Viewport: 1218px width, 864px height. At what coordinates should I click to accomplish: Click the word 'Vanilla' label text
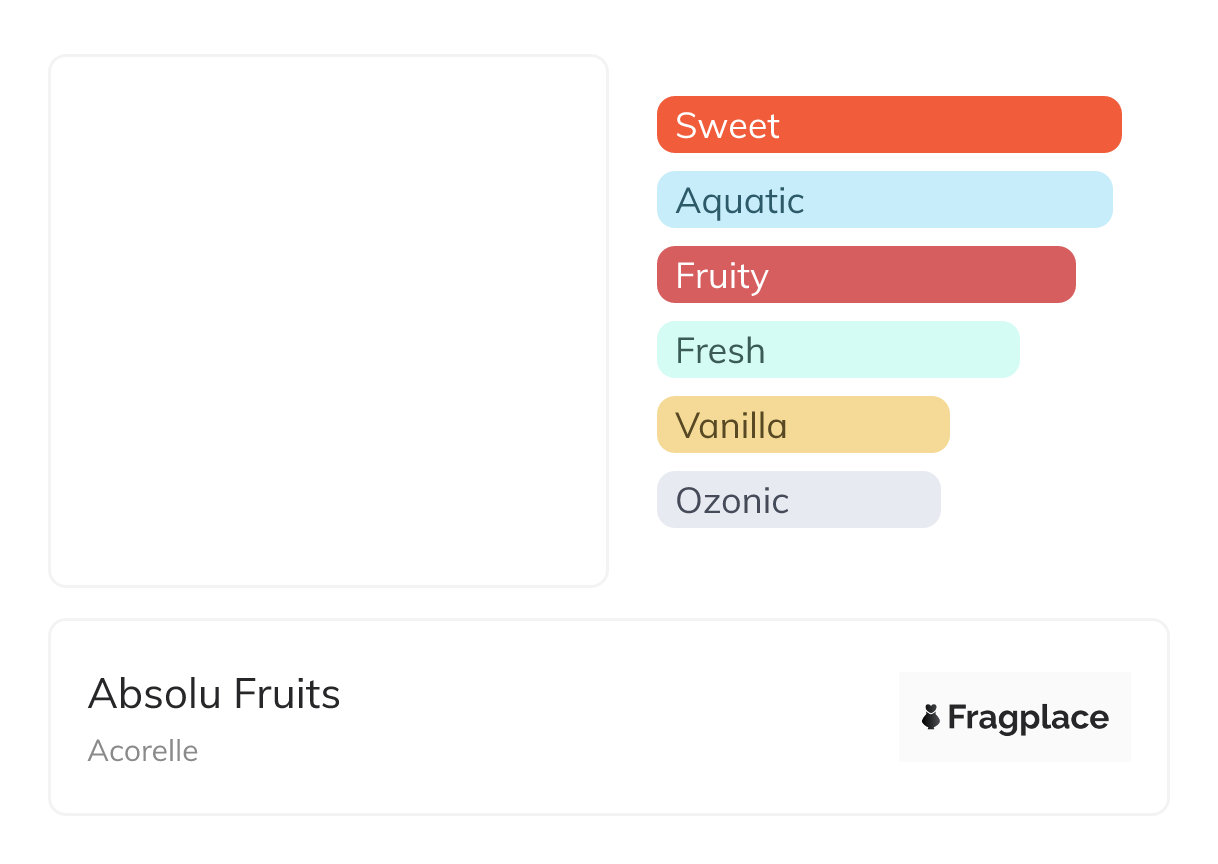coord(731,426)
